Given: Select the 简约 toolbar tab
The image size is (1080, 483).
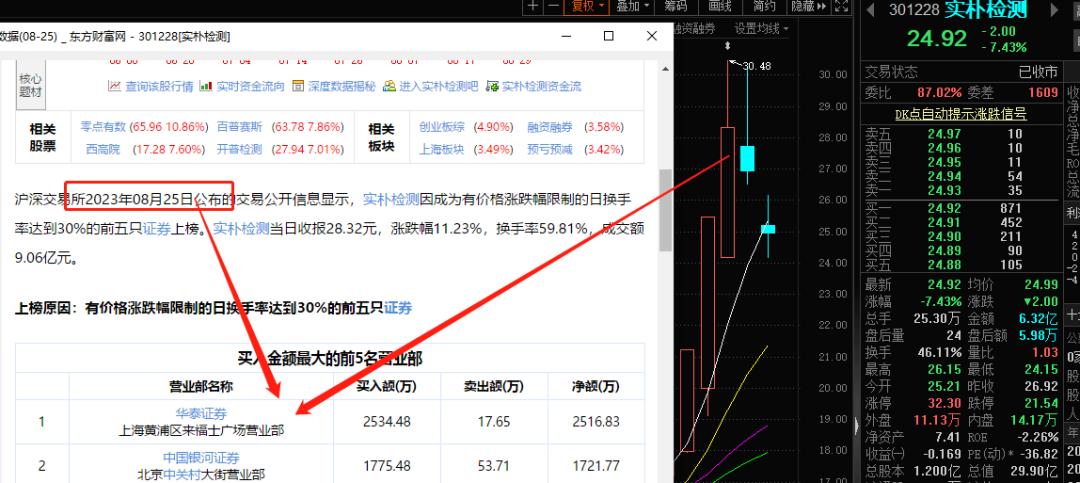Looking at the screenshot, I should (763, 6).
